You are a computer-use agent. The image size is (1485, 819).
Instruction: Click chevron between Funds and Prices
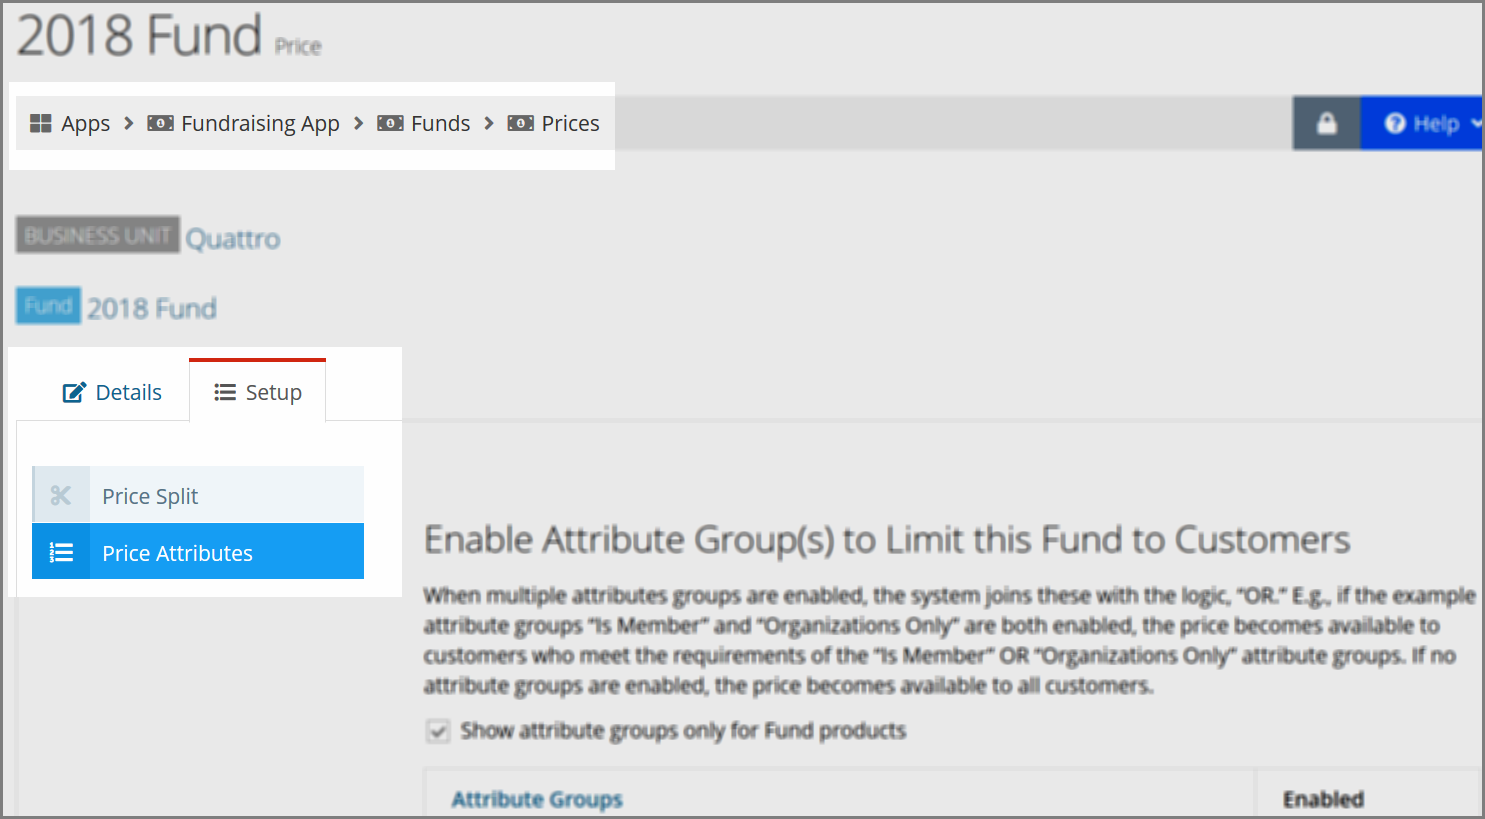tap(489, 123)
